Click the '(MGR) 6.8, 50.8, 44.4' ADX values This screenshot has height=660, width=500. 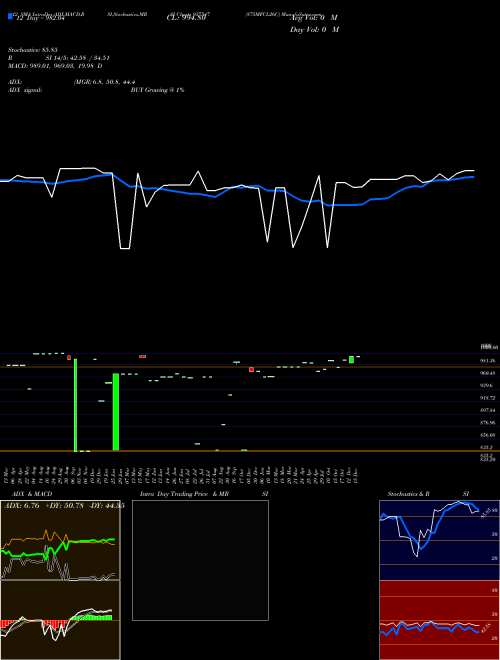pyautogui.click(x=104, y=82)
